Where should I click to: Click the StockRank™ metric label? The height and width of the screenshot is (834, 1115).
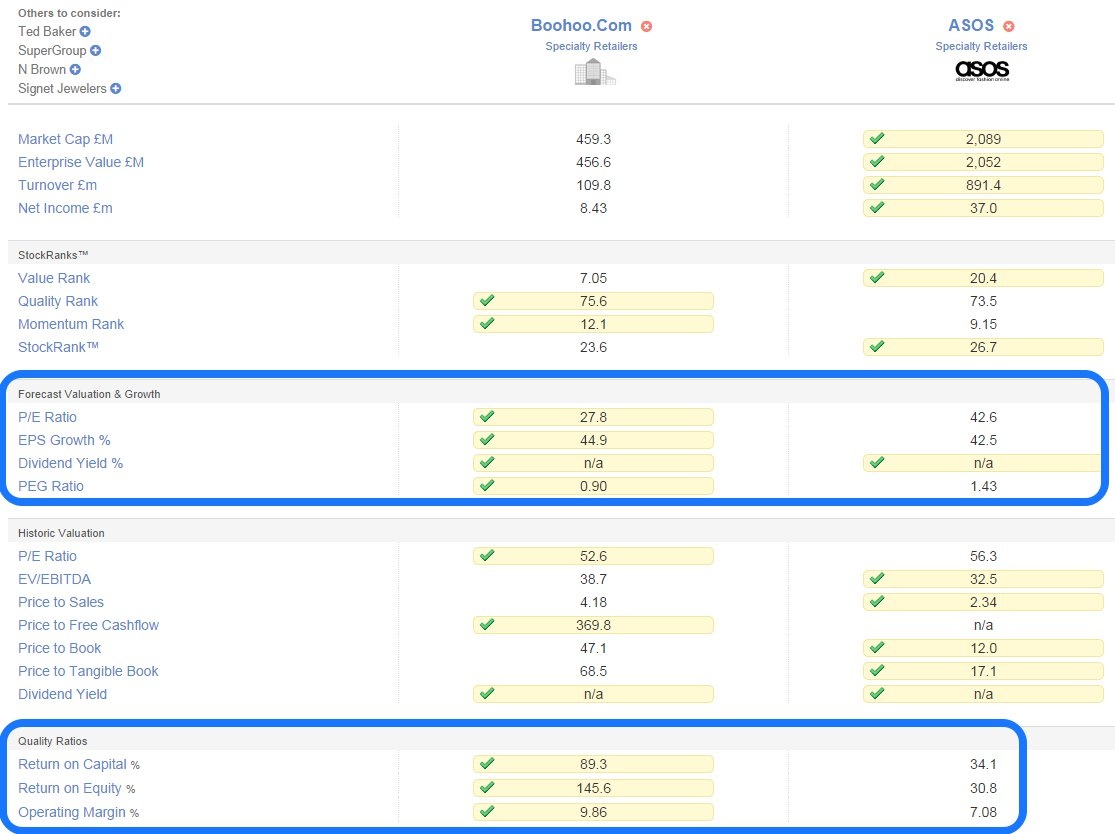tap(58, 347)
